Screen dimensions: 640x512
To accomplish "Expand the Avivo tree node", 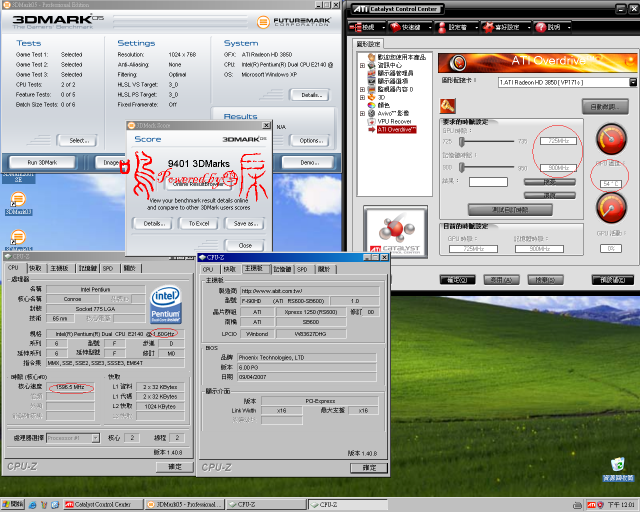I will [x=362, y=114].
